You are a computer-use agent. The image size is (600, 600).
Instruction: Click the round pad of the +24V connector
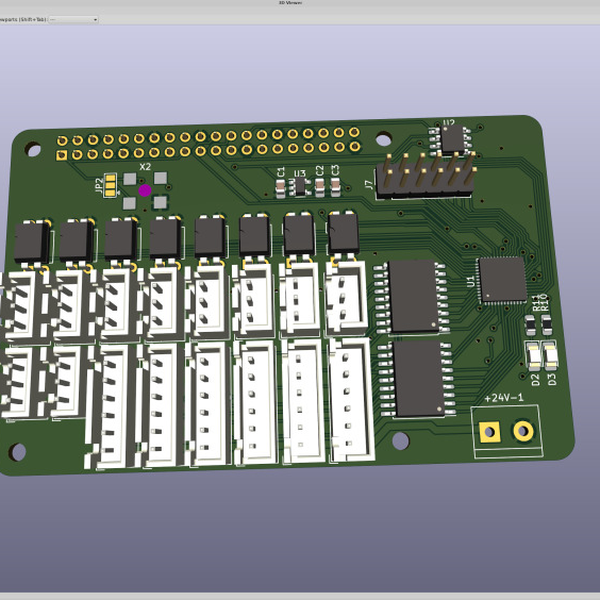pyautogui.click(x=523, y=431)
